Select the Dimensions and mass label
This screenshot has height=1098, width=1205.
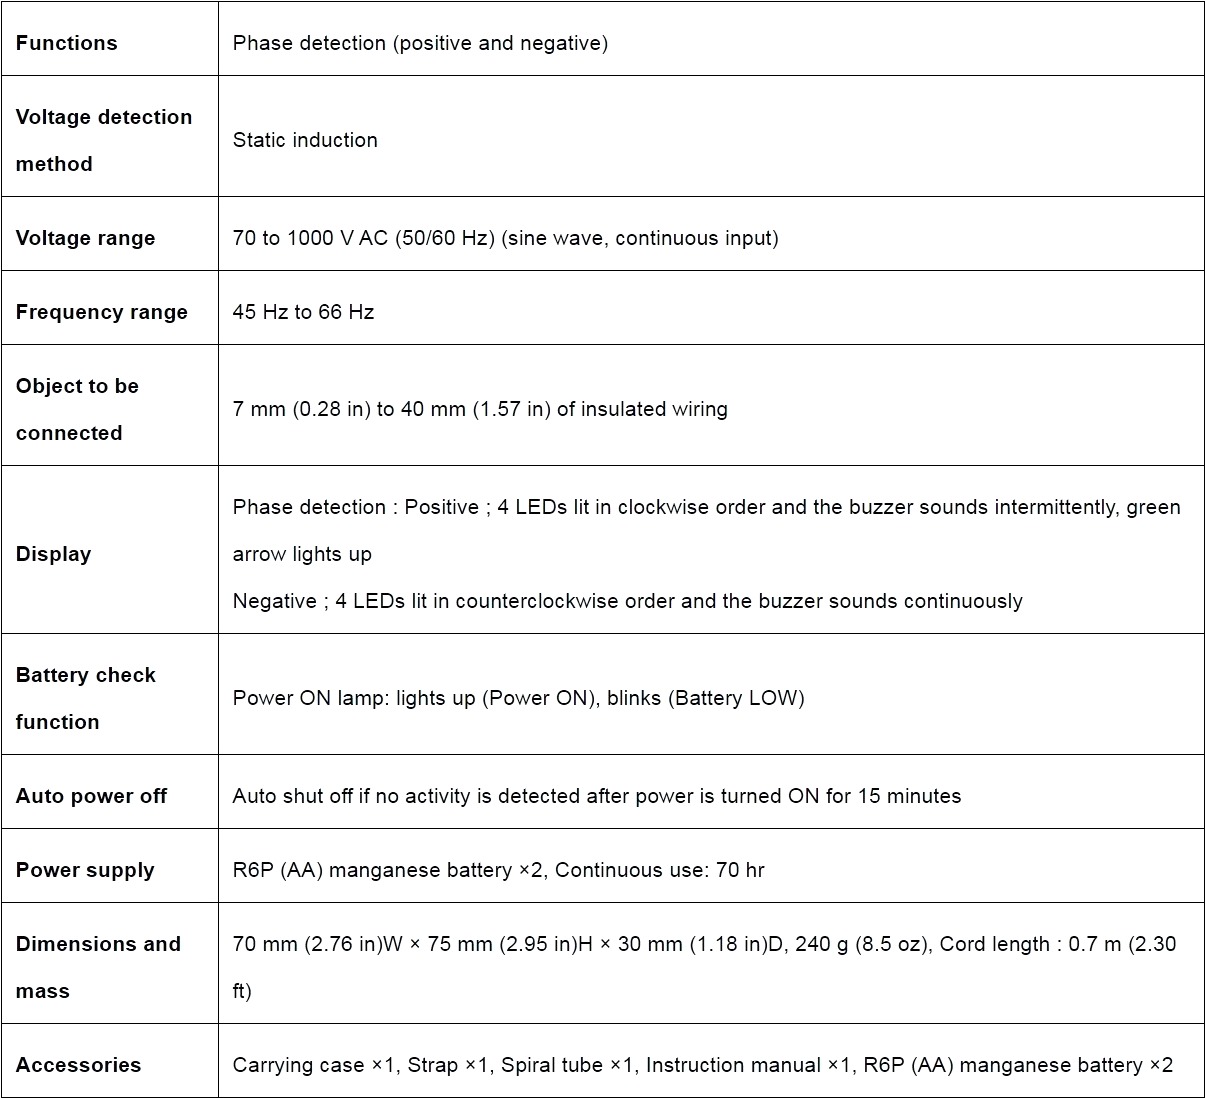tap(98, 967)
